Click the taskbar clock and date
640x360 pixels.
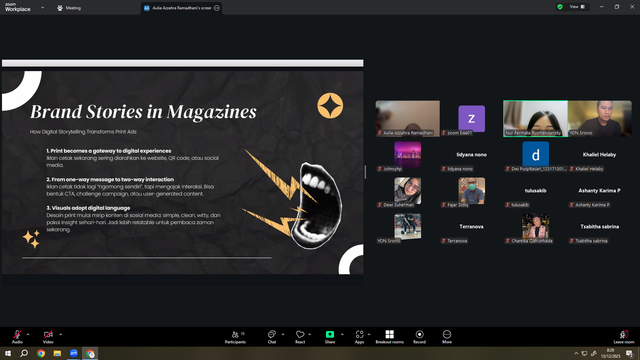point(611,353)
